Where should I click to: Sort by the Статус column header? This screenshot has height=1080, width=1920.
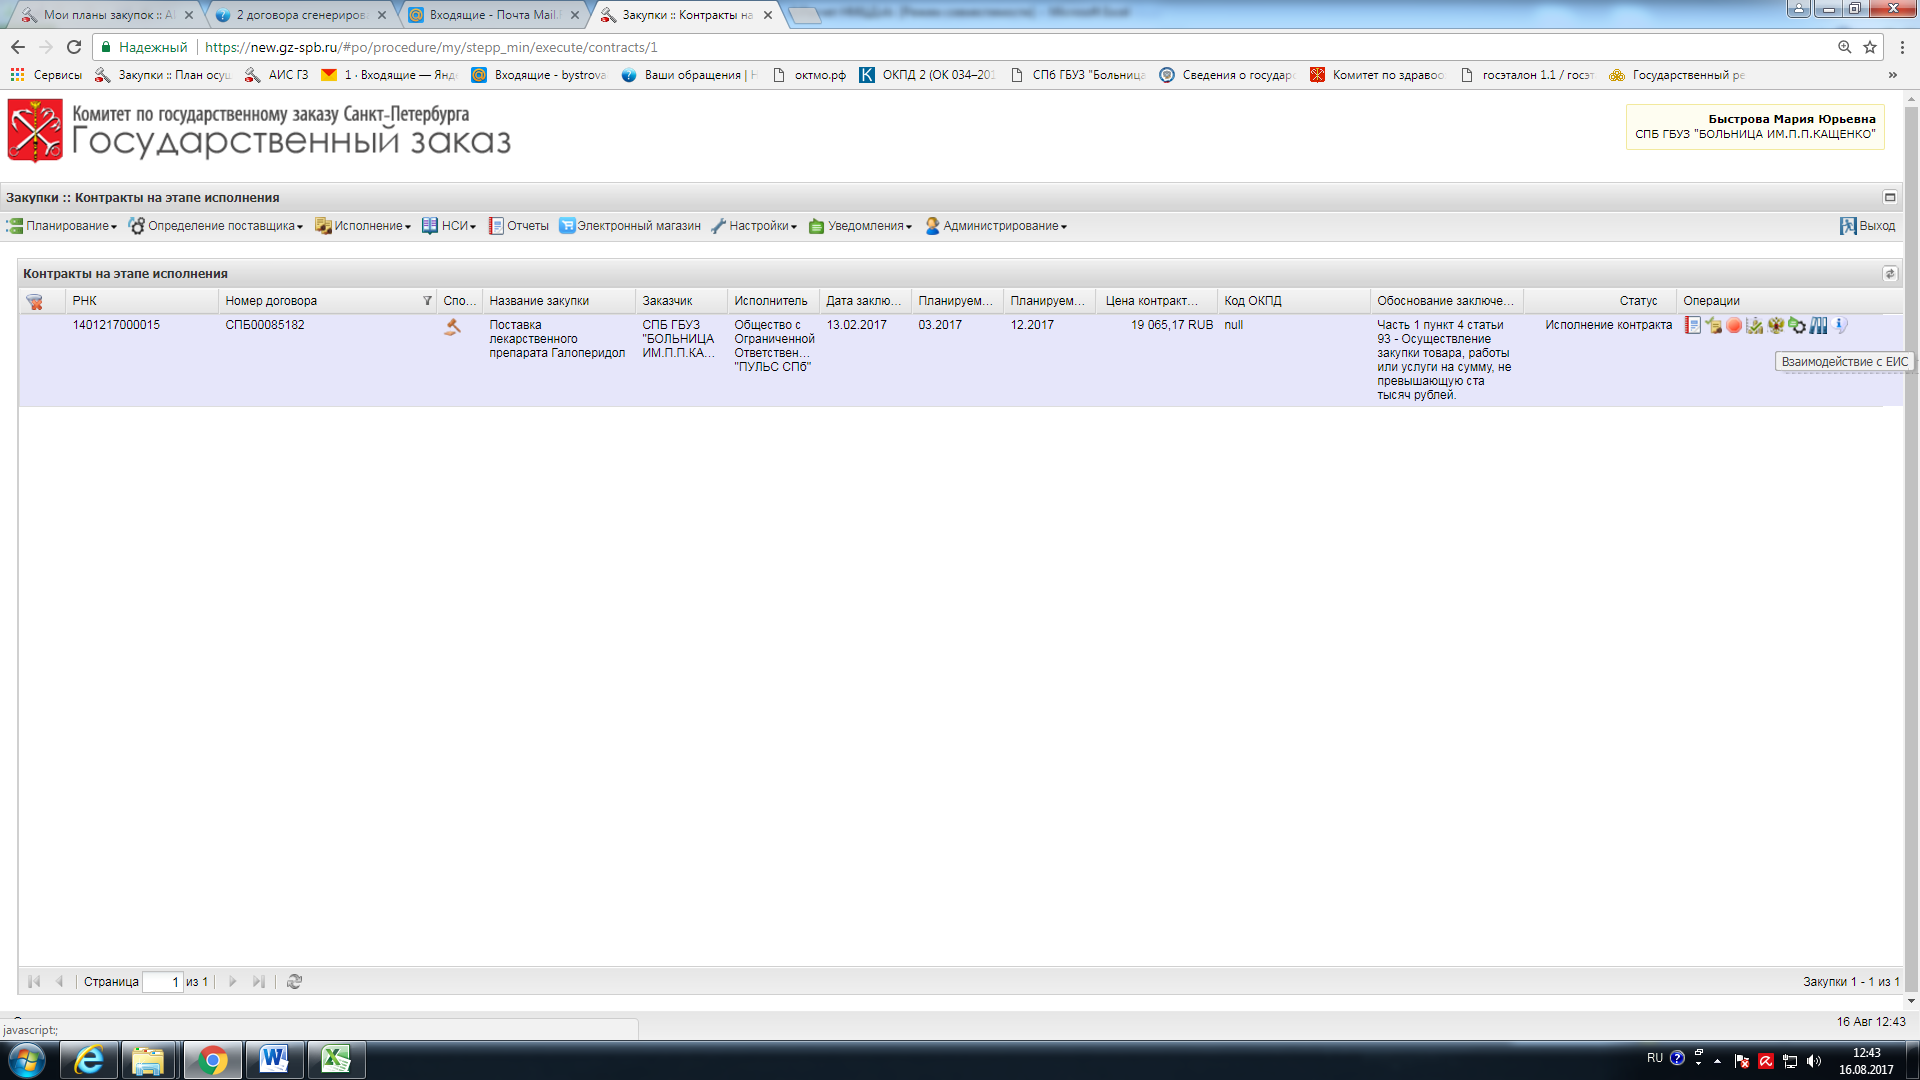1638,301
